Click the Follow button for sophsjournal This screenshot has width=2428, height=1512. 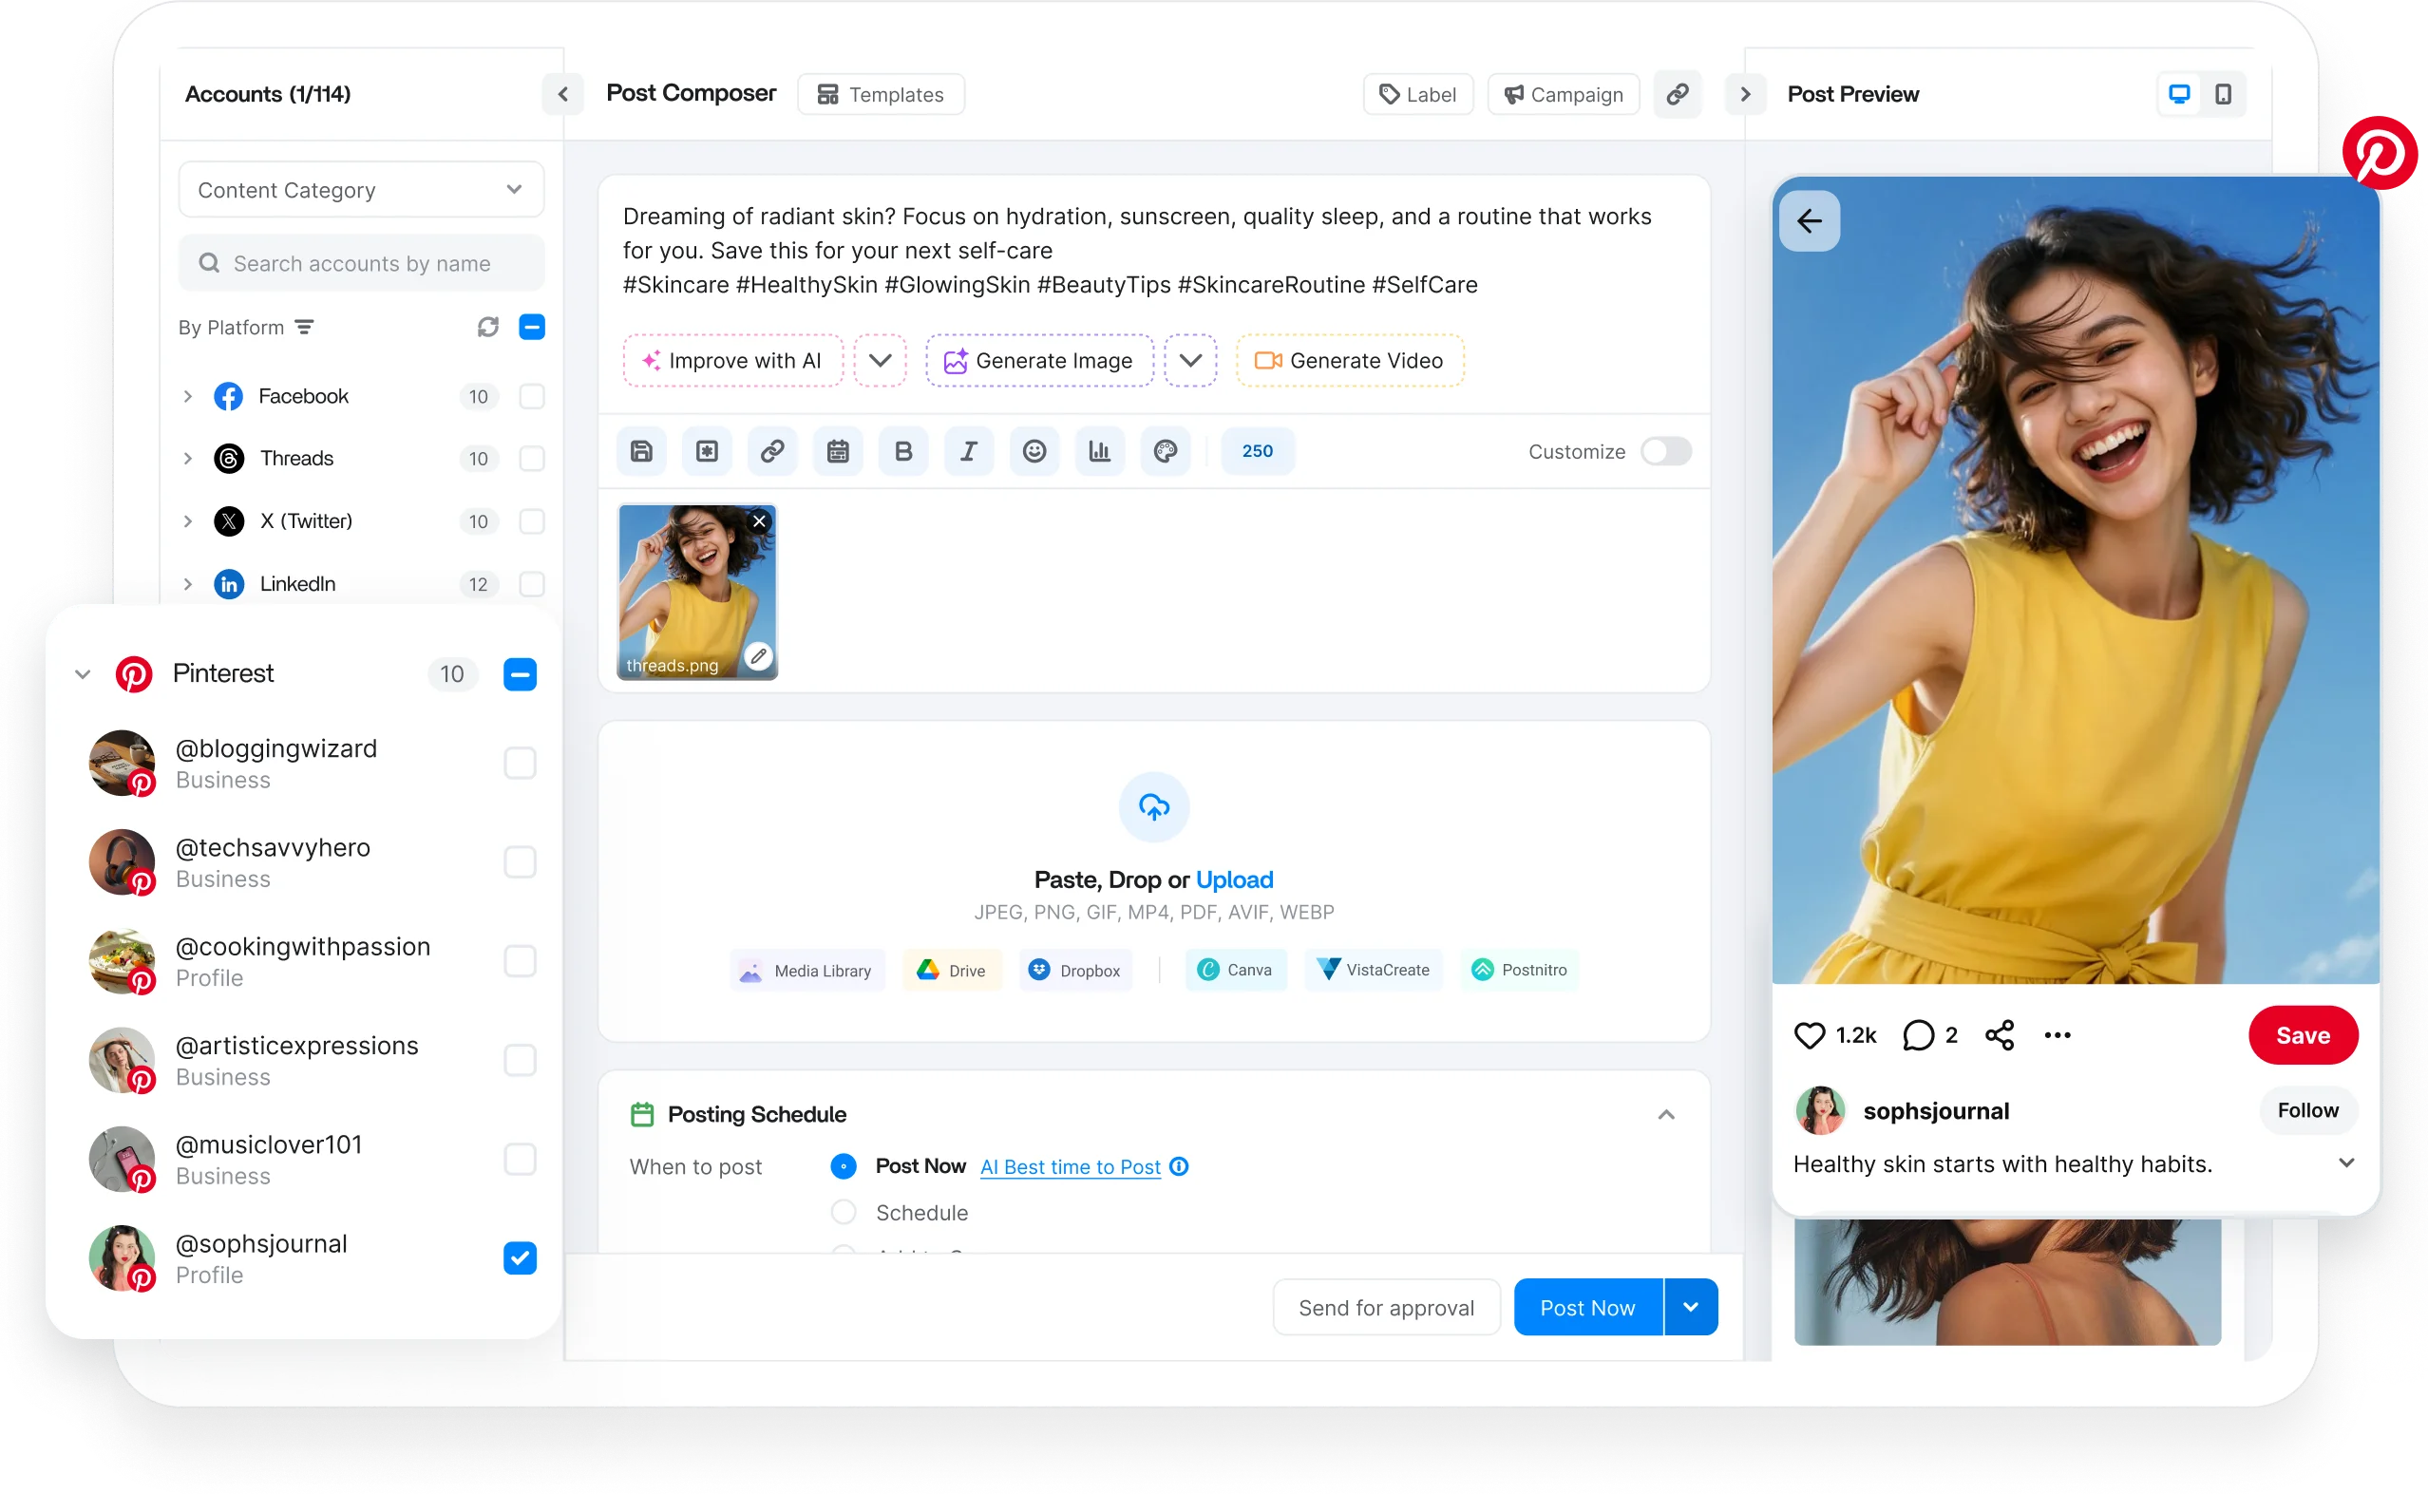(x=2308, y=1110)
